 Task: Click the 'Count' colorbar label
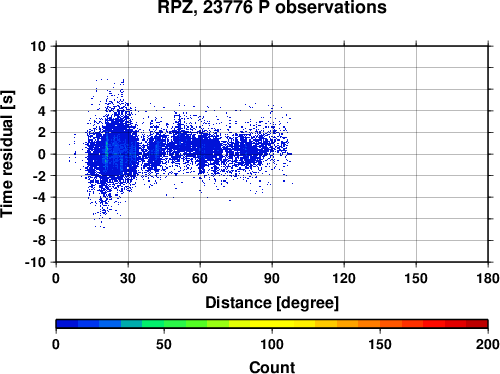coord(272,367)
